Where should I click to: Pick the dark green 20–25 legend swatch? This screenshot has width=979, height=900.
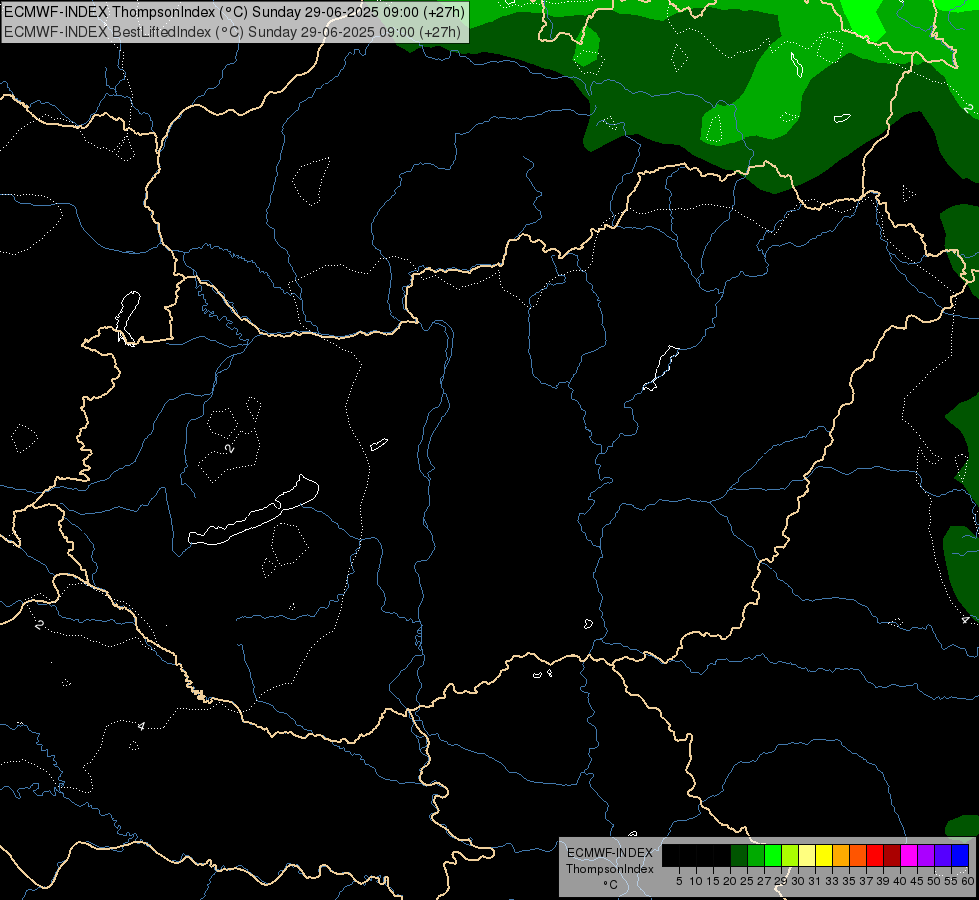coord(739,855)
